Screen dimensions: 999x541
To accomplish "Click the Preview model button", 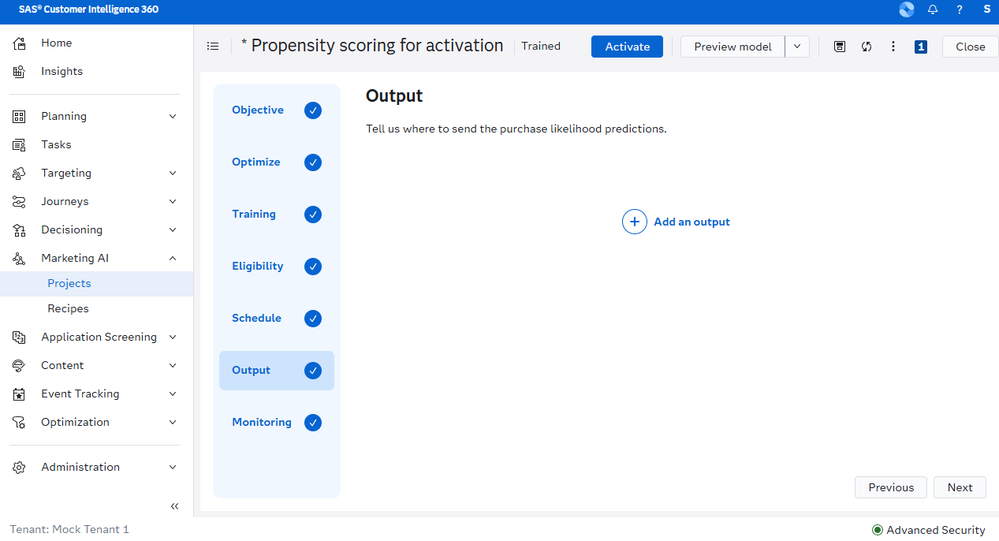I will 733,47.
